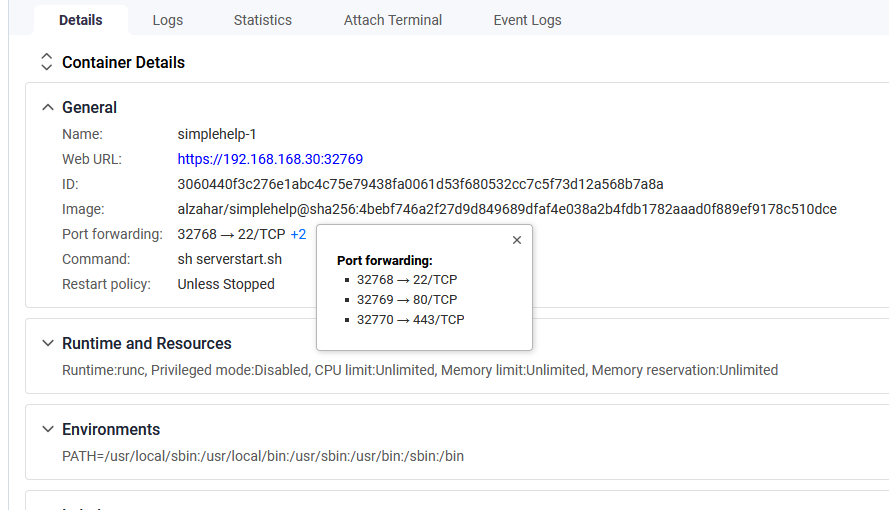Open the Attach Terminal tab

tap(392, 20)
